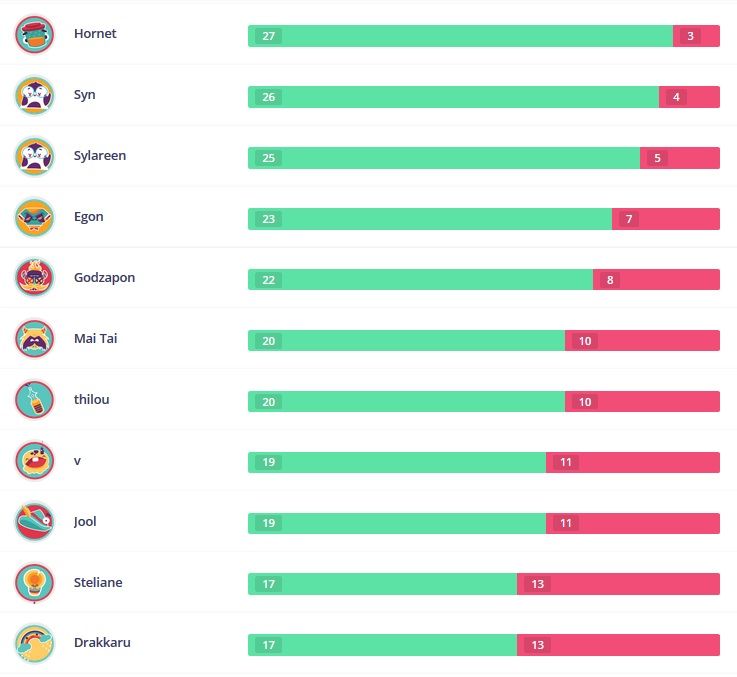
Task: Click the green badge showing 19 for Jool
Action: [x=268, y=523]
